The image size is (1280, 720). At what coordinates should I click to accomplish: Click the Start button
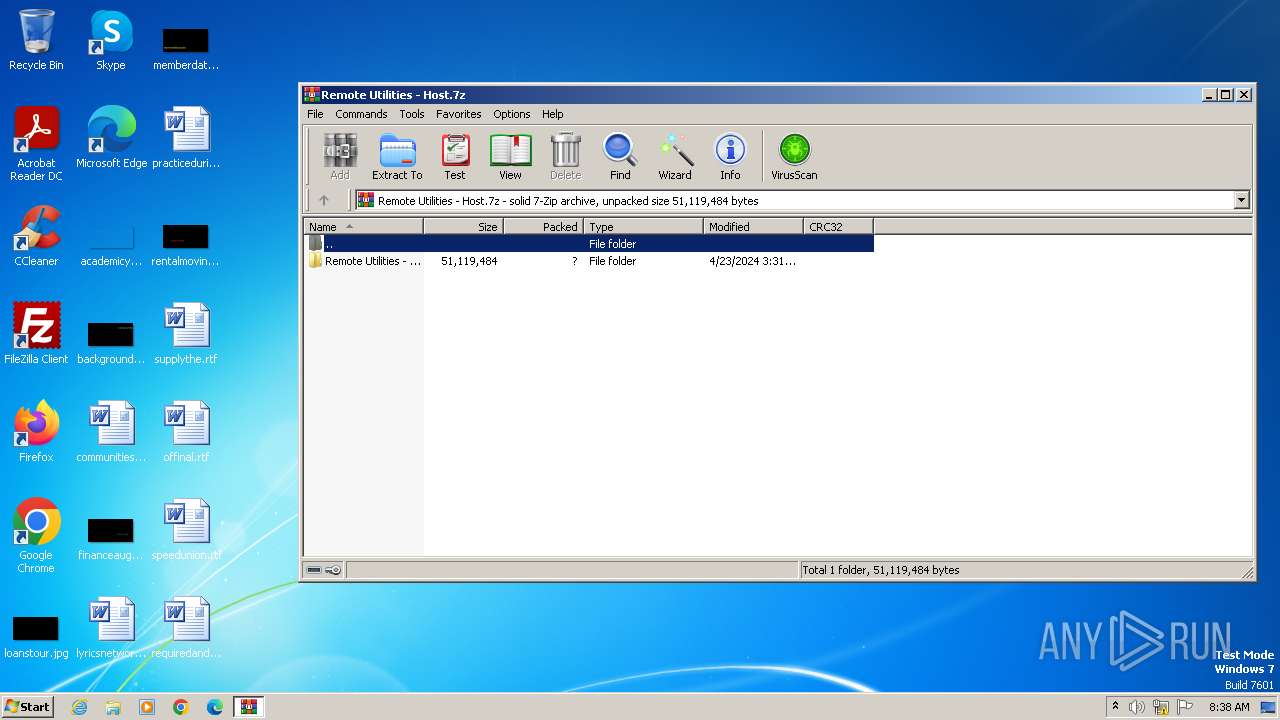coord(27,706)
